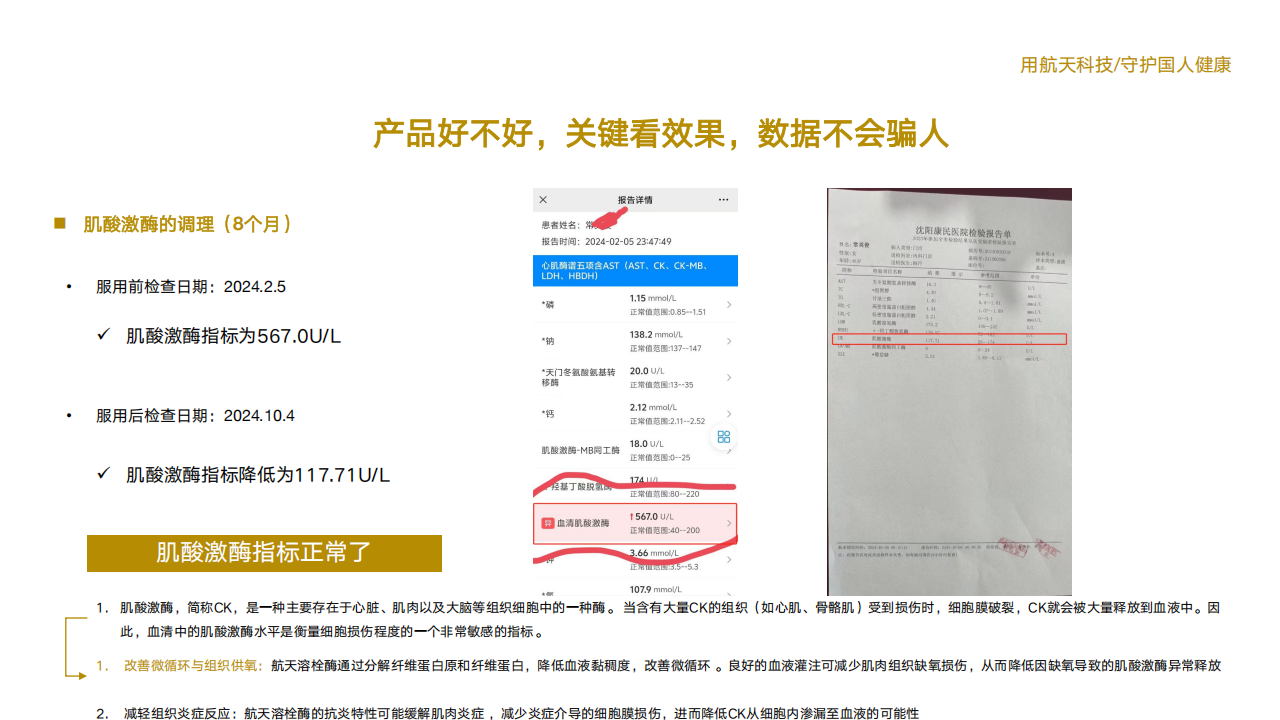
Task: Click the slide title 产品好不好，关键看效果
Action: [661, 134]
